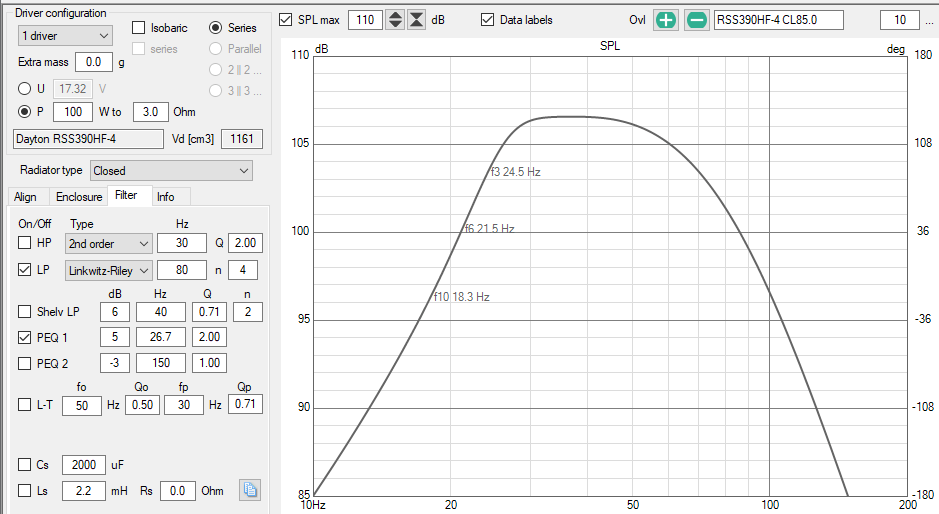
Task: Click the PEQ 1 gain 5 dB field
Action: pos(114,337)
